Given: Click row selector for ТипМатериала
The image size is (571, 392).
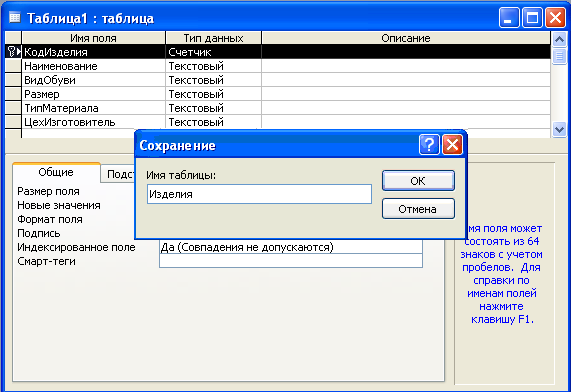Looking at the screenshot, I should [13, 108].
